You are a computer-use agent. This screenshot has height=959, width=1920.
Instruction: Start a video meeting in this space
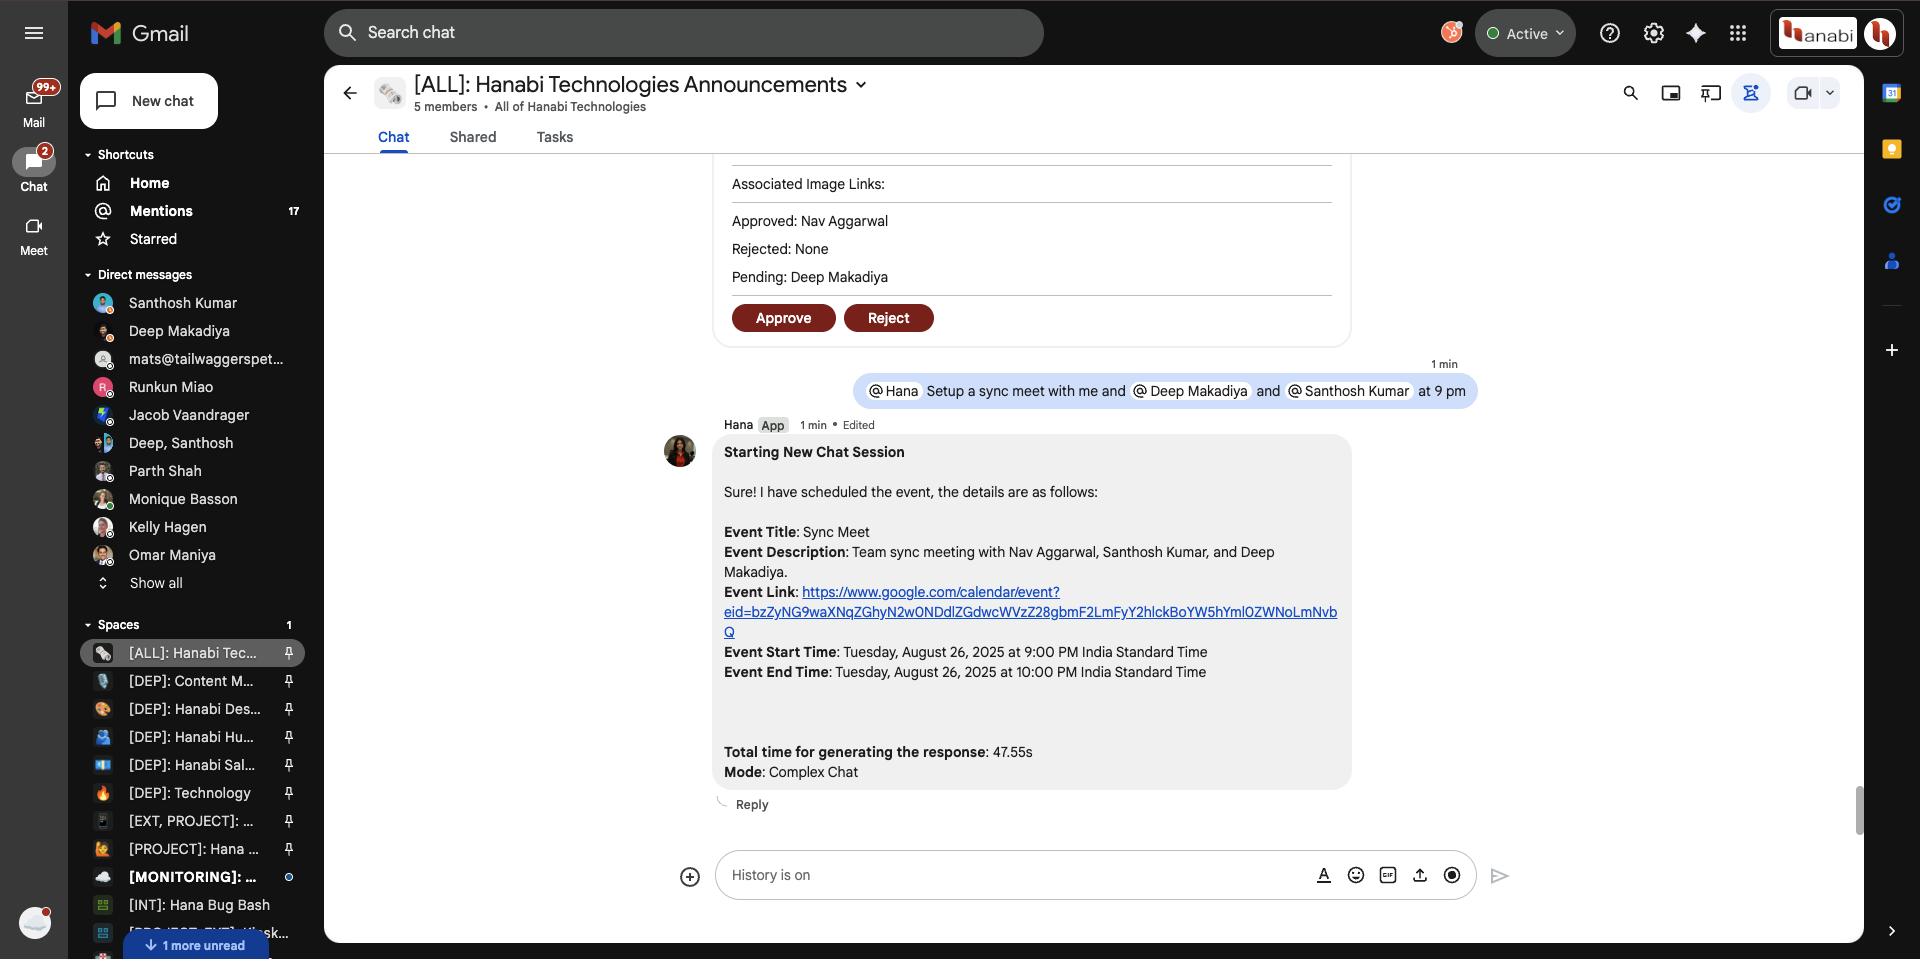click(x=1803, y=93)
